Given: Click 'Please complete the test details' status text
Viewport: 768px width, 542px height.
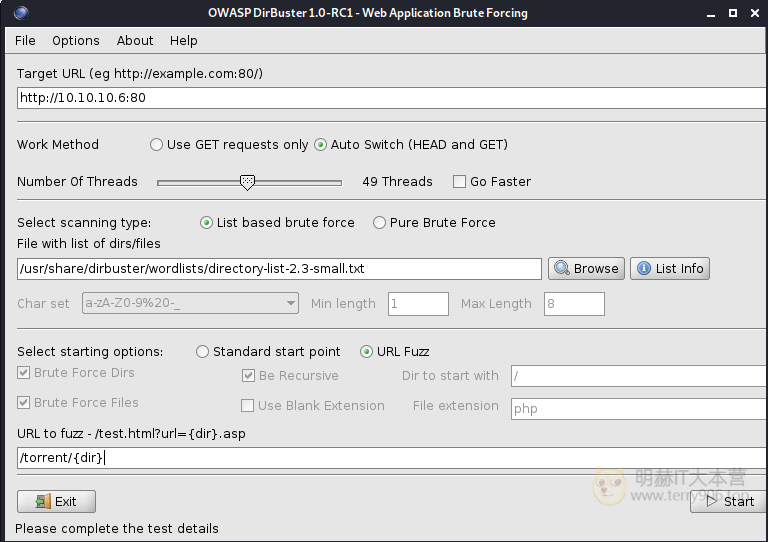Looking at the screenshot, I should coord(117,529).
